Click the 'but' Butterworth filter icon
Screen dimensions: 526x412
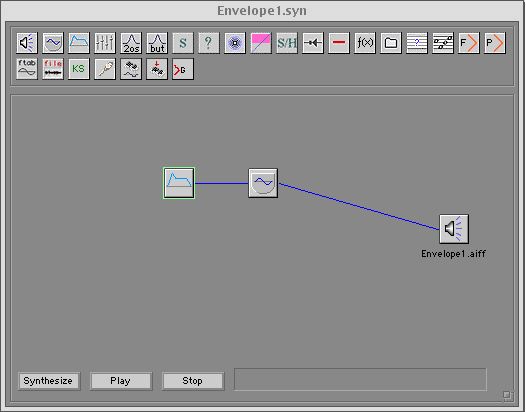(x=157, y=43)
